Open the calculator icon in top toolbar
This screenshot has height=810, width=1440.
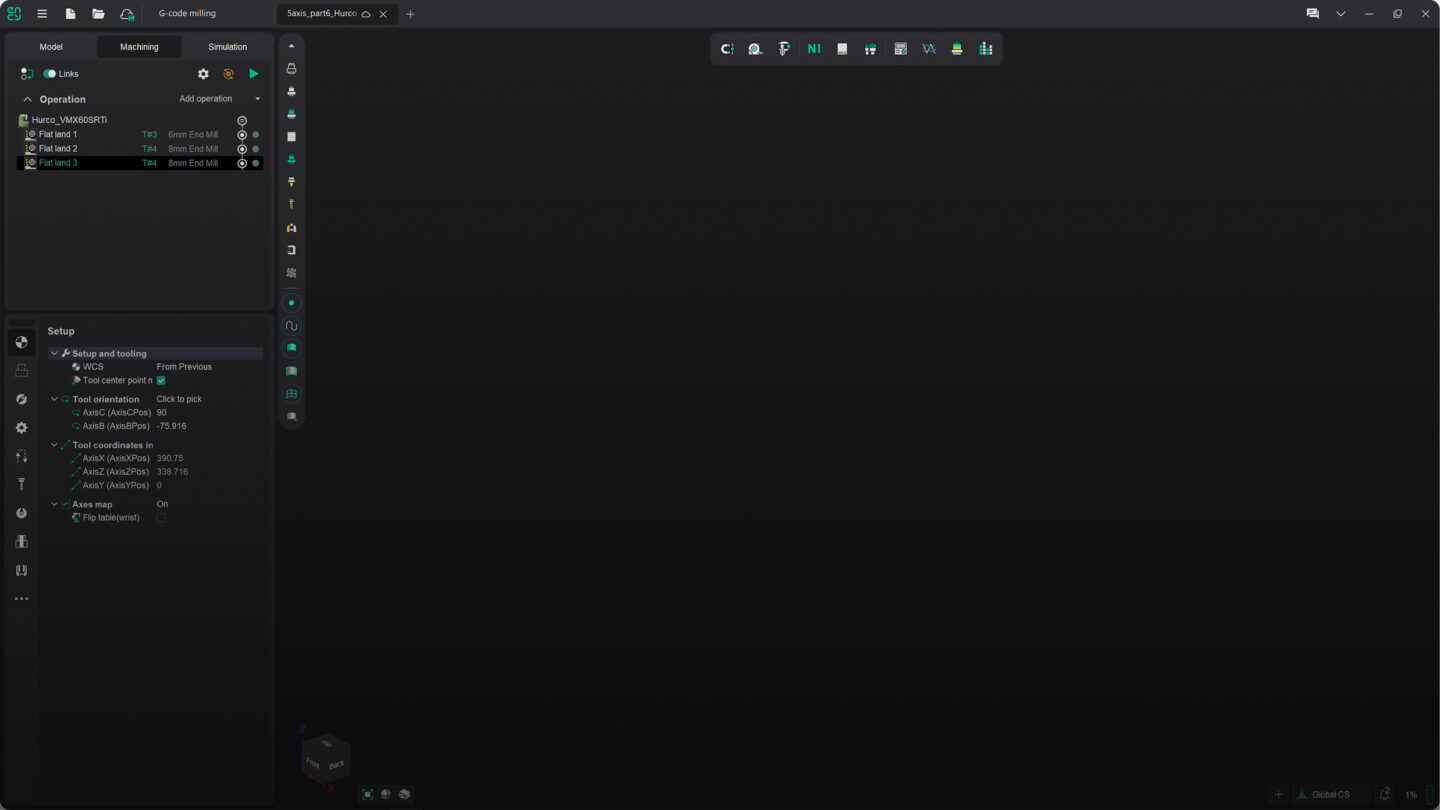point(900,49)
